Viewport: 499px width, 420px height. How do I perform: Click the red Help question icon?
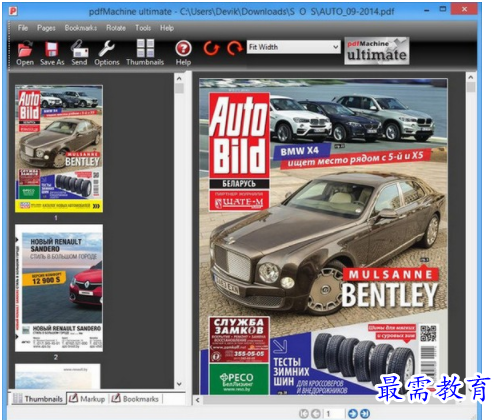tap(183, 53)
